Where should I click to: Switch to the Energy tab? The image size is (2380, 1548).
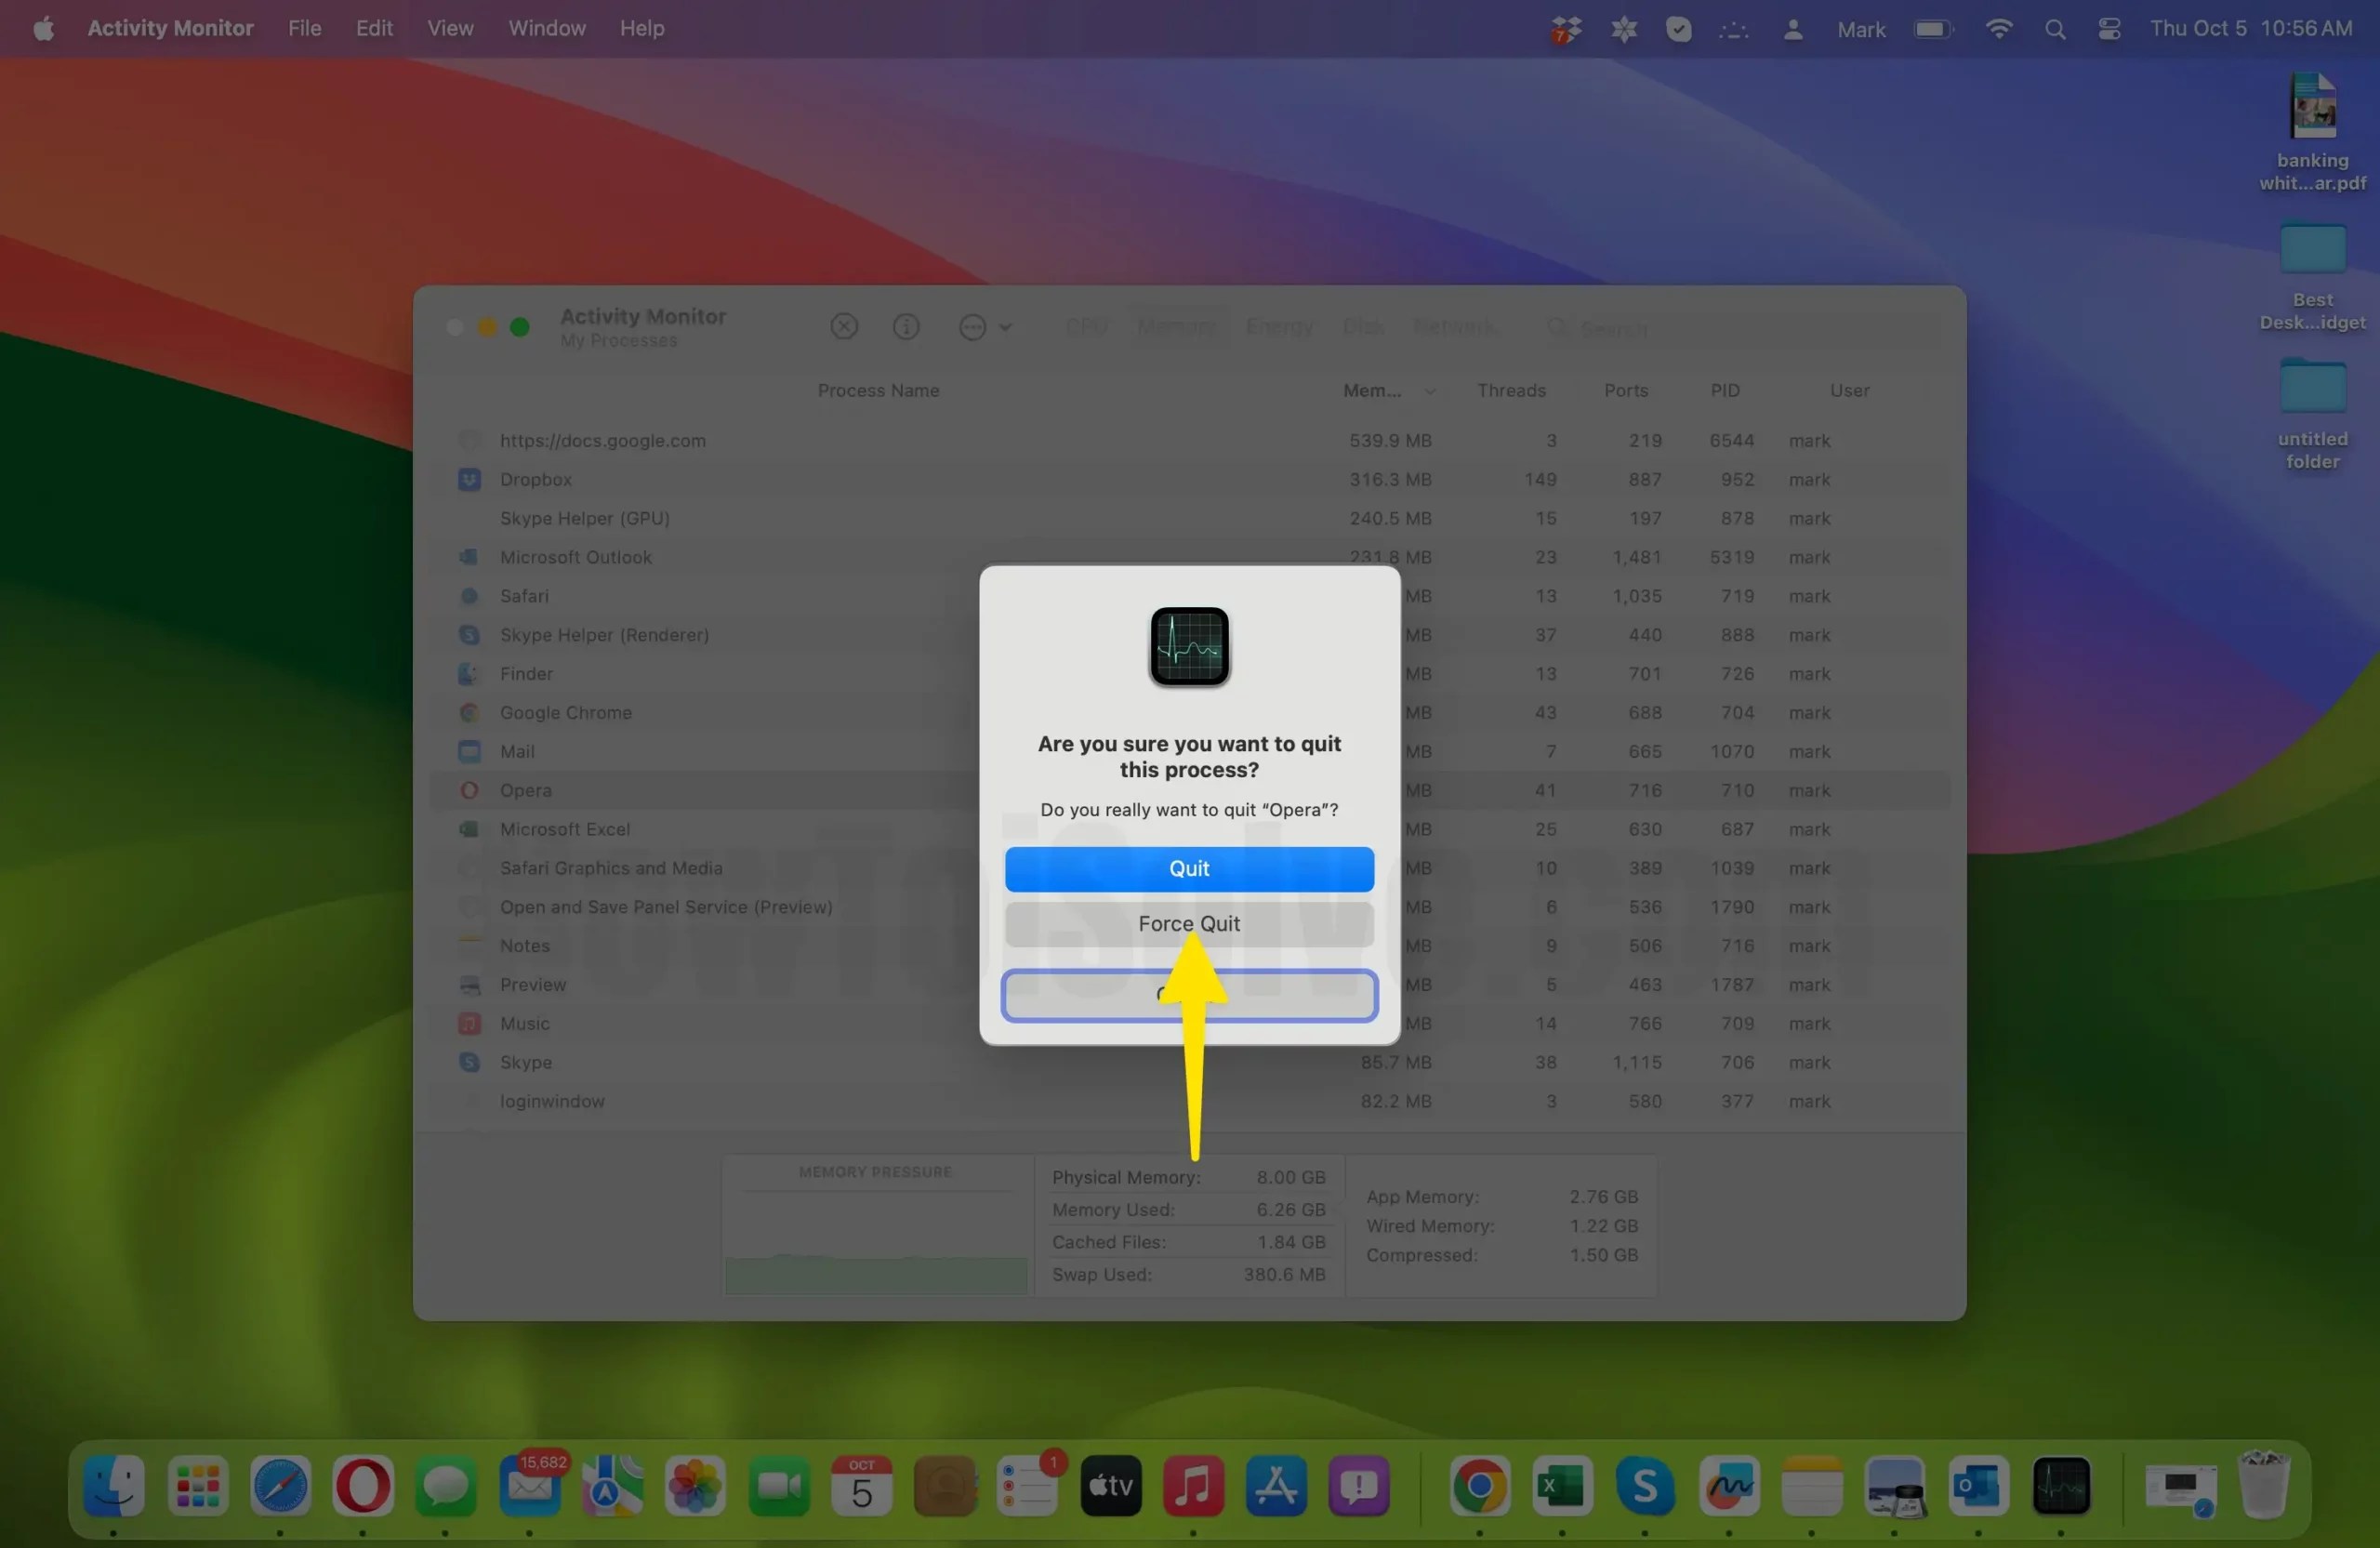tap(1279, 326)
